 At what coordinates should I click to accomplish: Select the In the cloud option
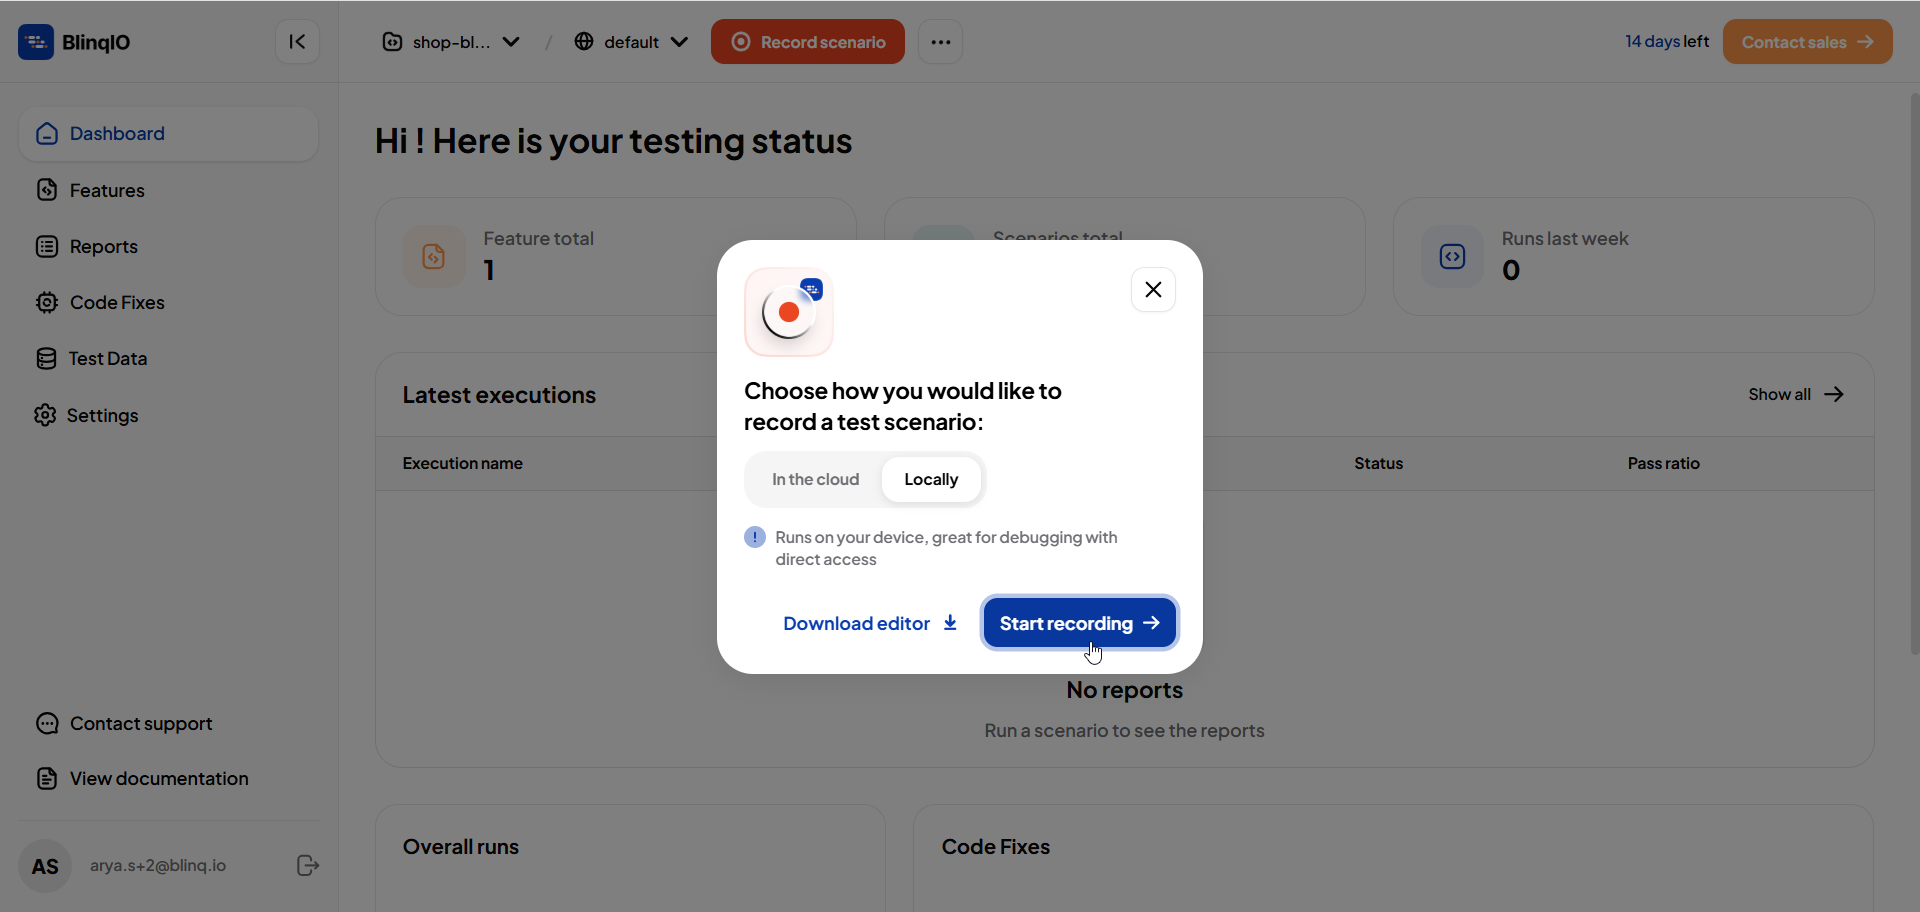point(815,480)
